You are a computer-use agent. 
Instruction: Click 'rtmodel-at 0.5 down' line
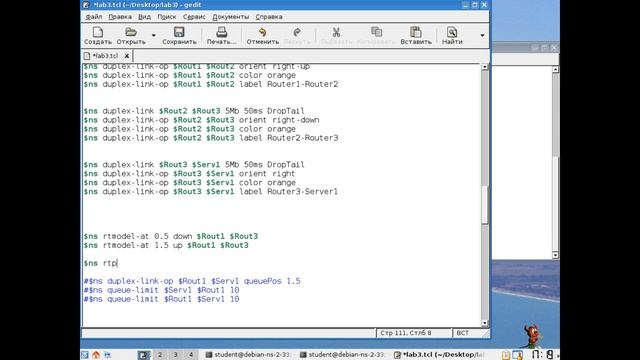(x=171, y=236)
